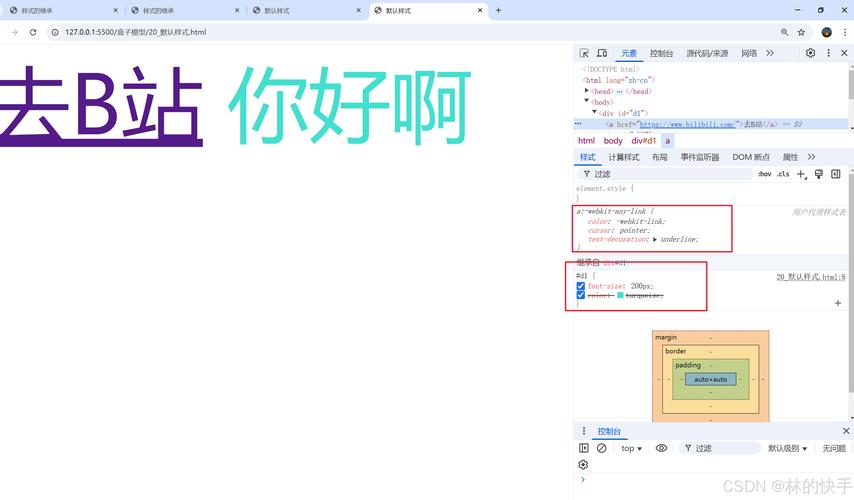Viewport: 854px width, 500px height.
Task: Open DevTools settings gear in top bar
Action: 810,53
